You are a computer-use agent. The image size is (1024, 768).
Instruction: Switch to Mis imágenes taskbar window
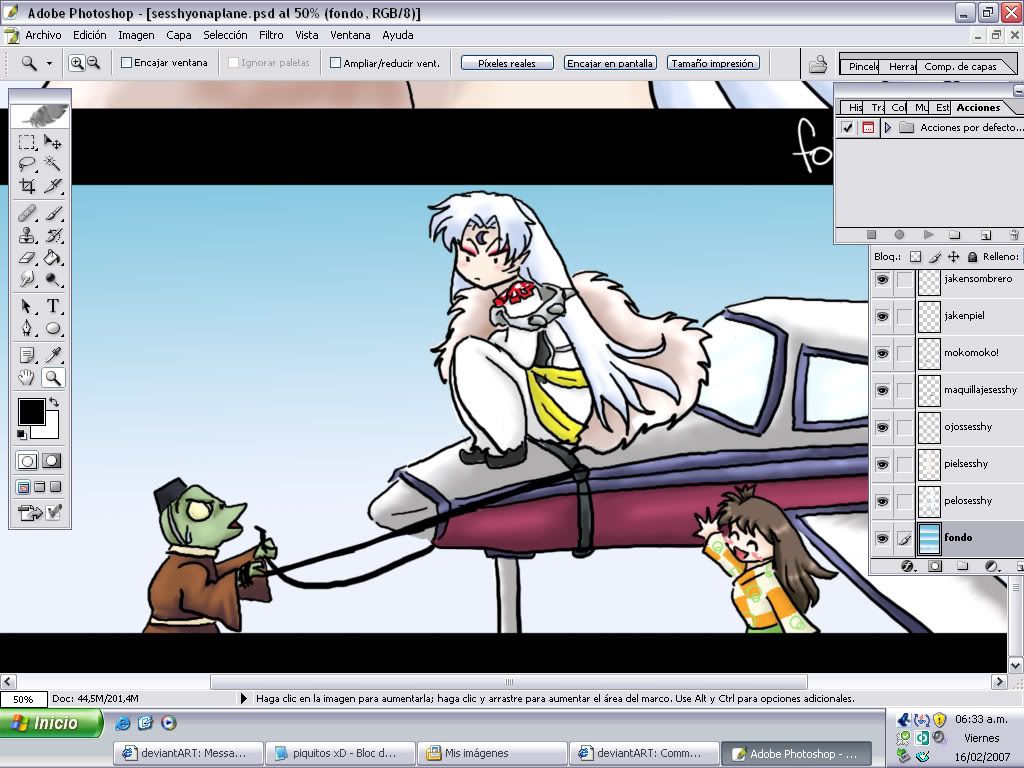[492, 753]
